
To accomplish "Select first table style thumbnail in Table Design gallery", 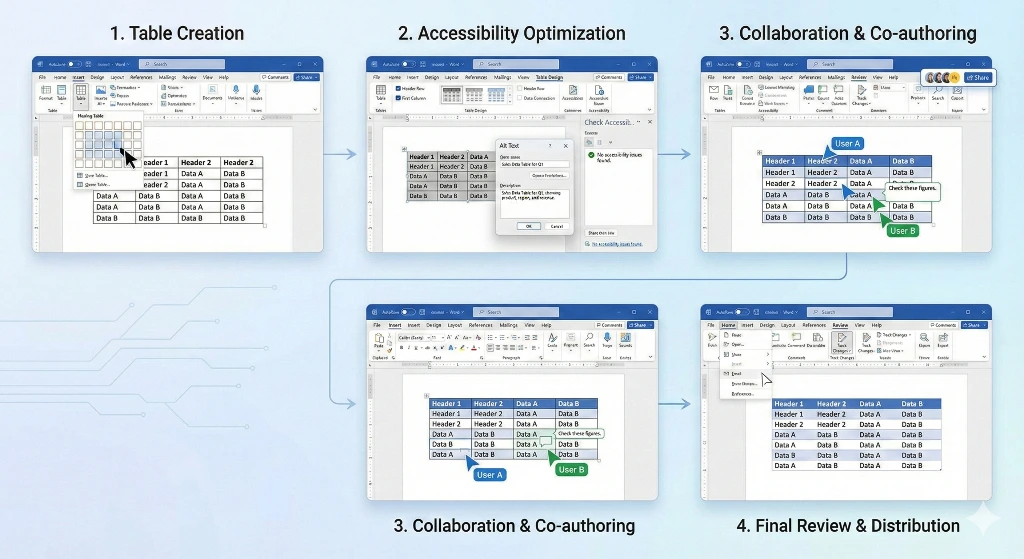I will 451,95.
